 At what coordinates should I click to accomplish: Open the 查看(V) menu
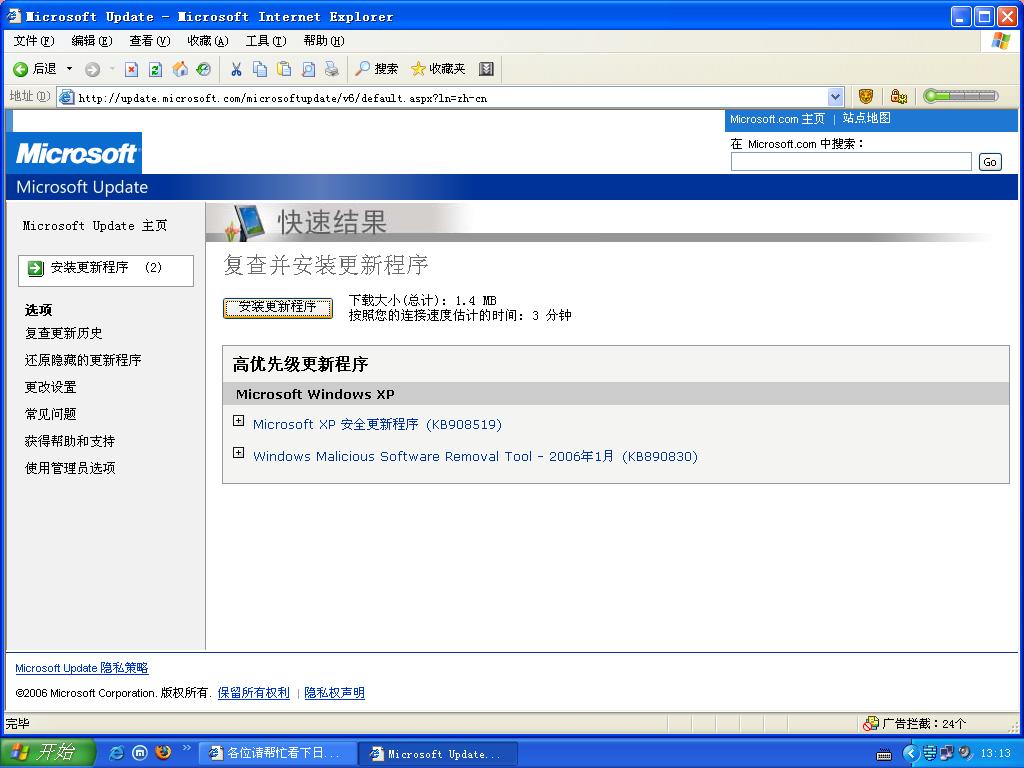coord(150,41)
